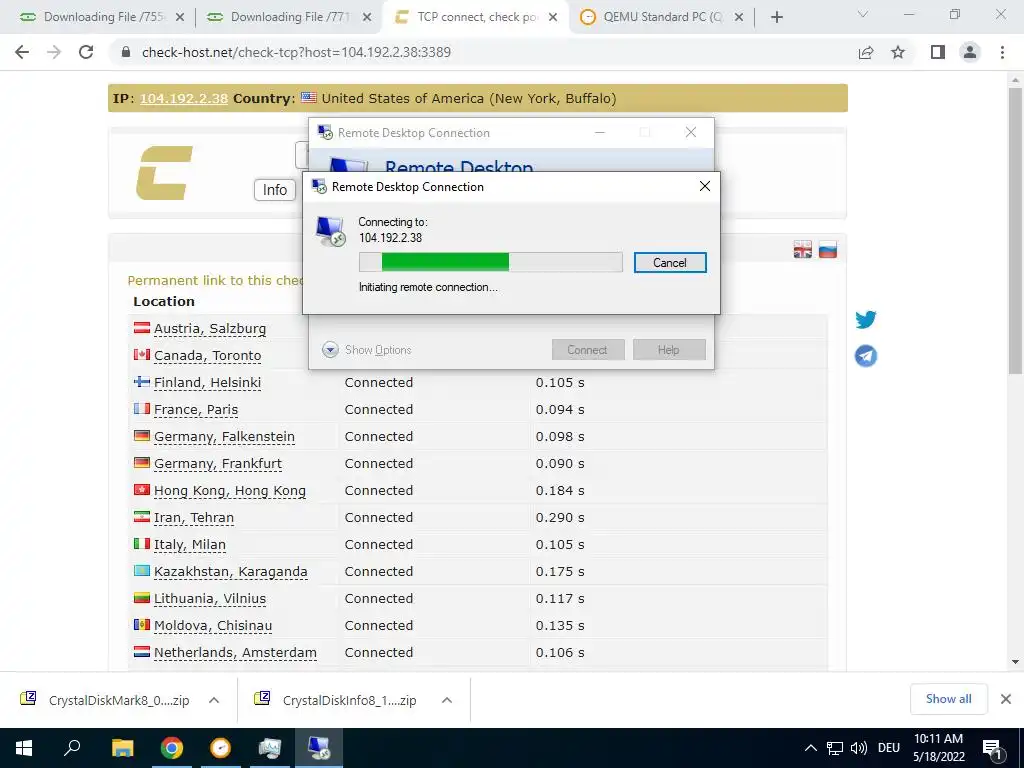The image size is (1024, 768).
Task: Reload the check-host page
Action: tap(86, 52)
